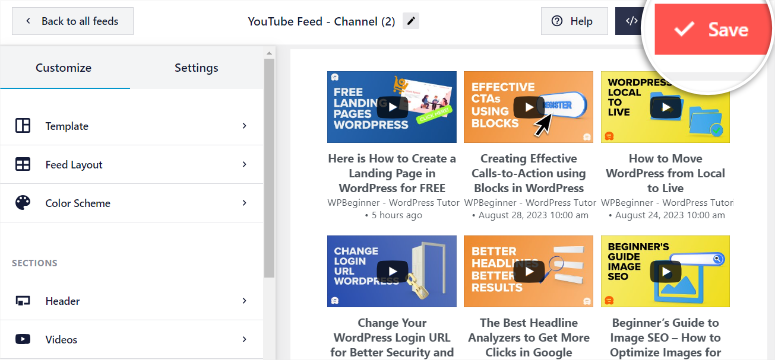Expand the Videos section chevron
The height and width of the screenshot is (360, 775).
click(x=244, y=339)
